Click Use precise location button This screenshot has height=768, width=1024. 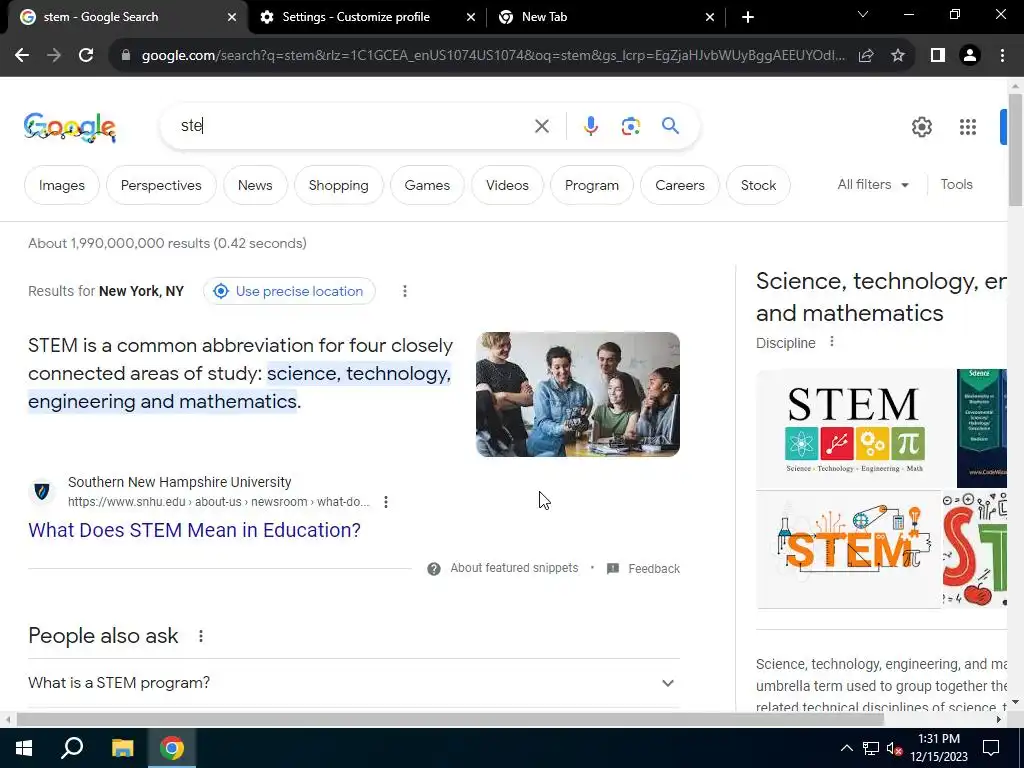pos(289,291)
